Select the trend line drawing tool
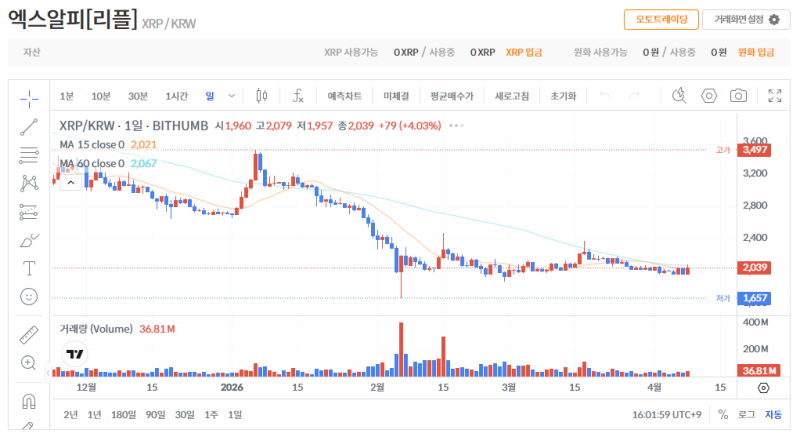The image size is (800, 437). point(29,127)
